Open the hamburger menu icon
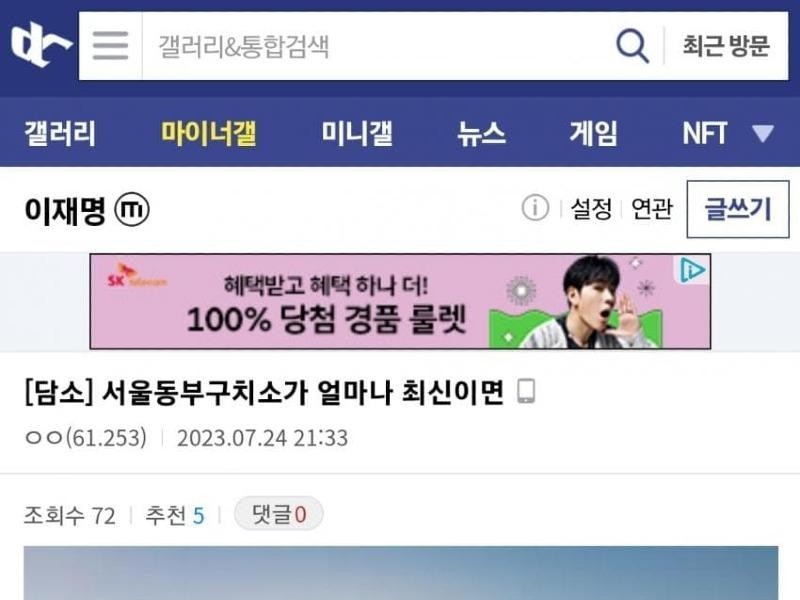Viewport: 800px width, 600px height. pyautogui.click(x=110, y=46)
